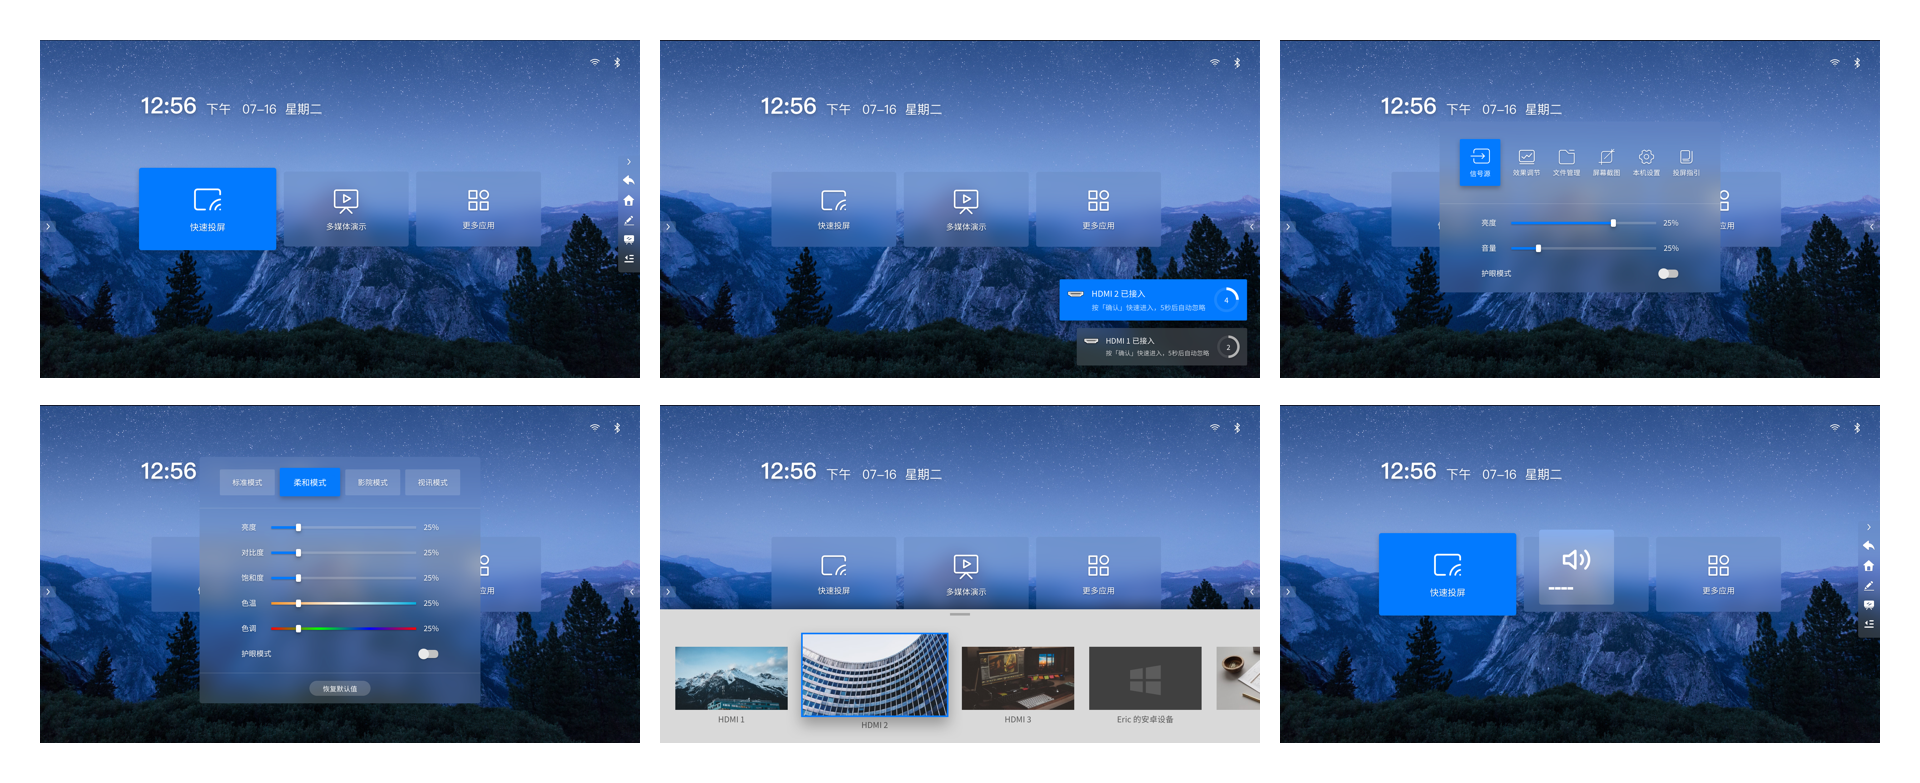Expand right-edge chevron on HDMI notification screen
The image size is (1920, 783).
tap(1251, 227)
